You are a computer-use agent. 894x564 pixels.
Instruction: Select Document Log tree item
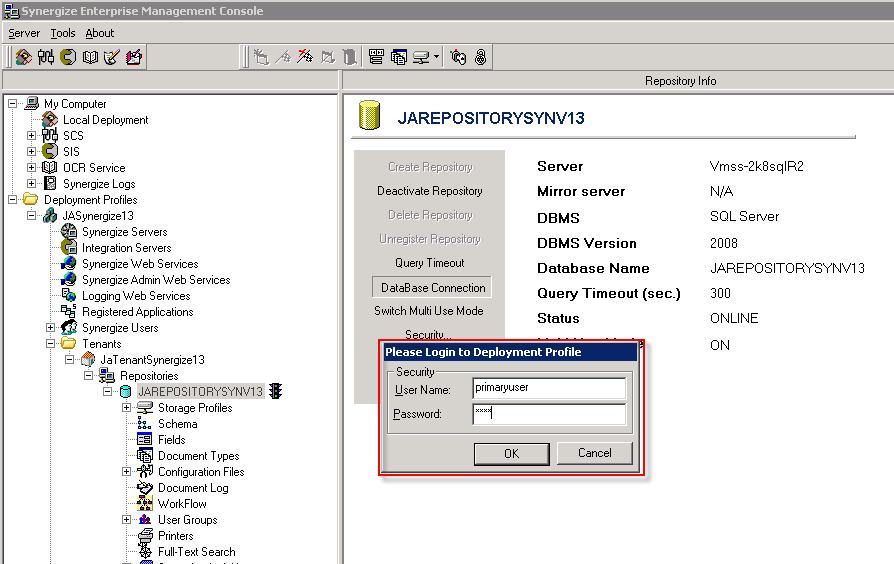pyautogui.click(x=193, y=488)
